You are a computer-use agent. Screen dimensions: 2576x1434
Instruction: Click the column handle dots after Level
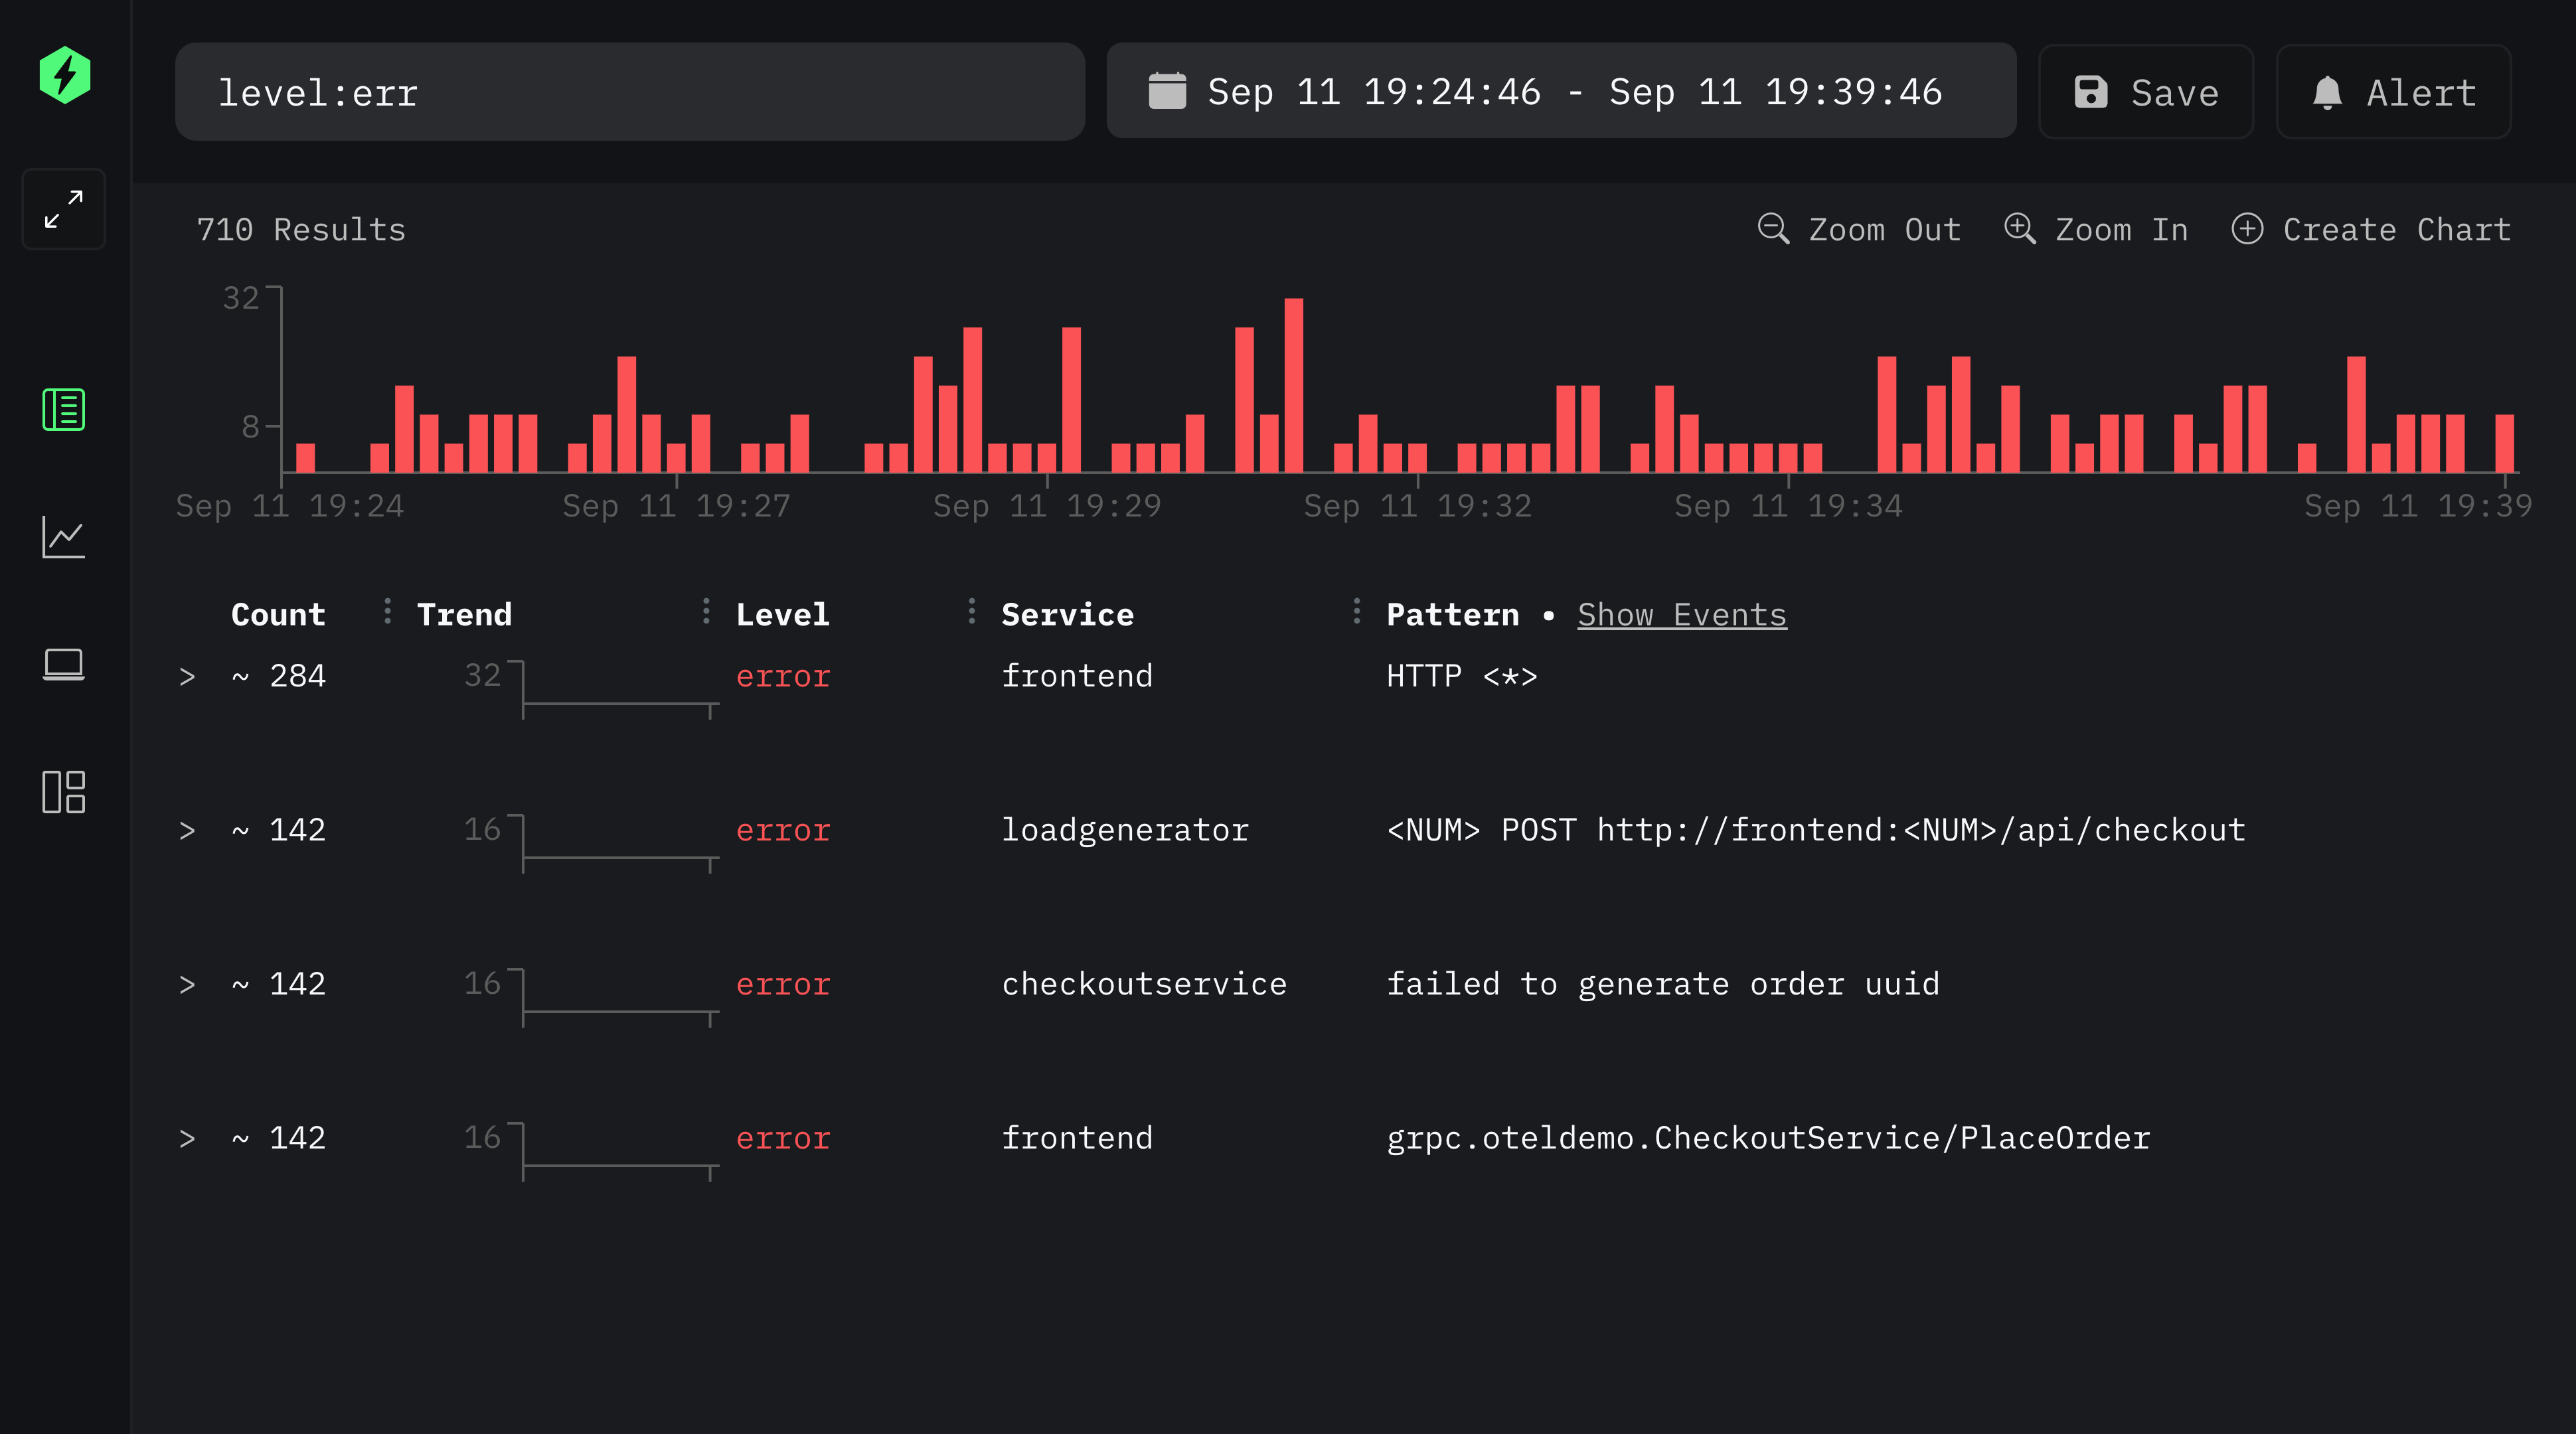[x=972, y=611]
